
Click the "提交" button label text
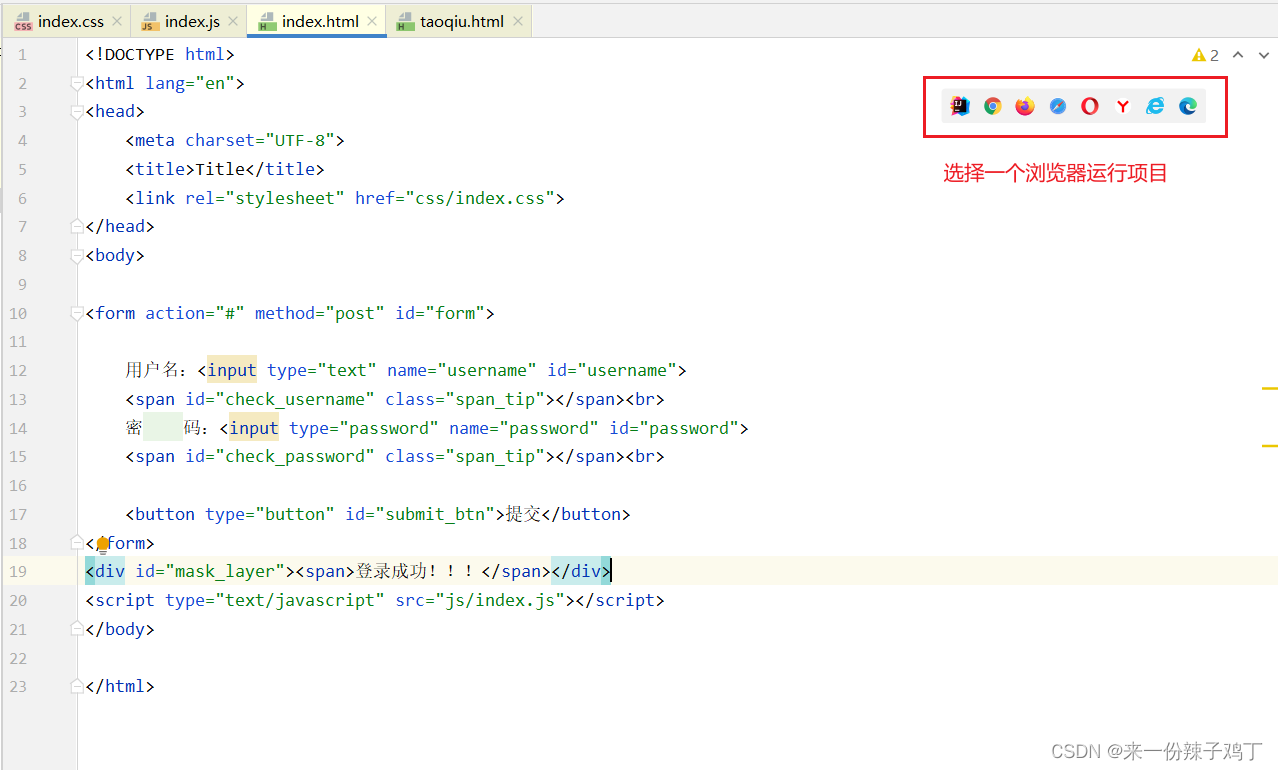(x=523, y=514)
